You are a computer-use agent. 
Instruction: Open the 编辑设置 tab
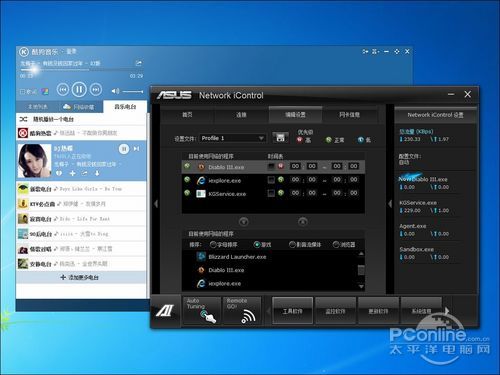coord(295,115)
